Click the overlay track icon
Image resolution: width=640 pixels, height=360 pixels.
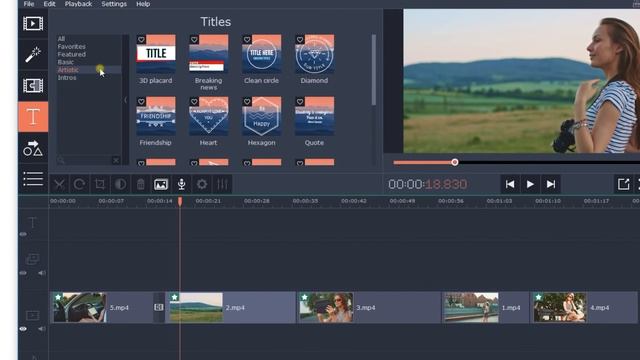coord(32,259)
